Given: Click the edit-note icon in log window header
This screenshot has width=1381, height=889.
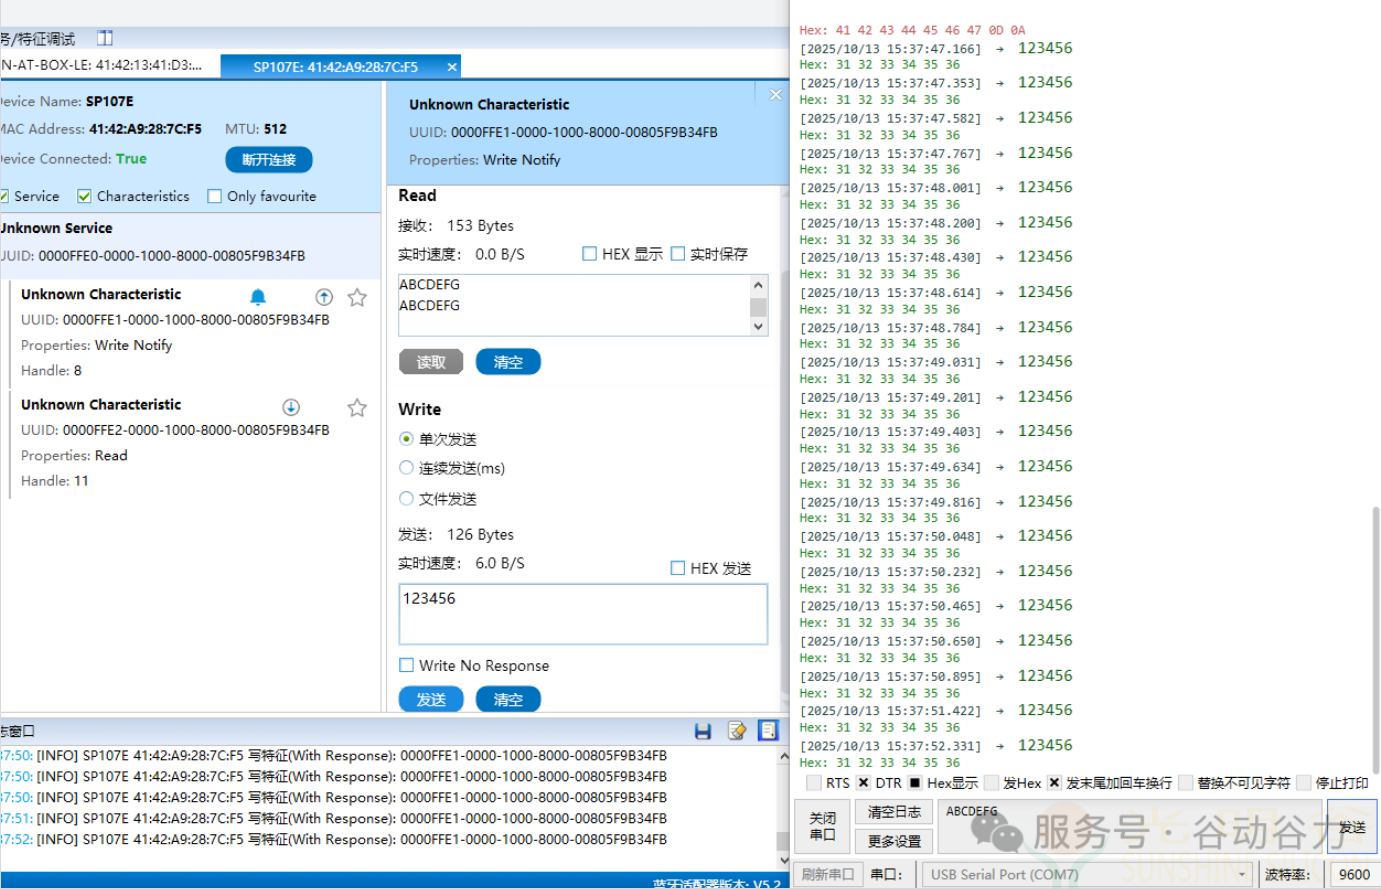Looking at the screenshot, I should point(737,731).
